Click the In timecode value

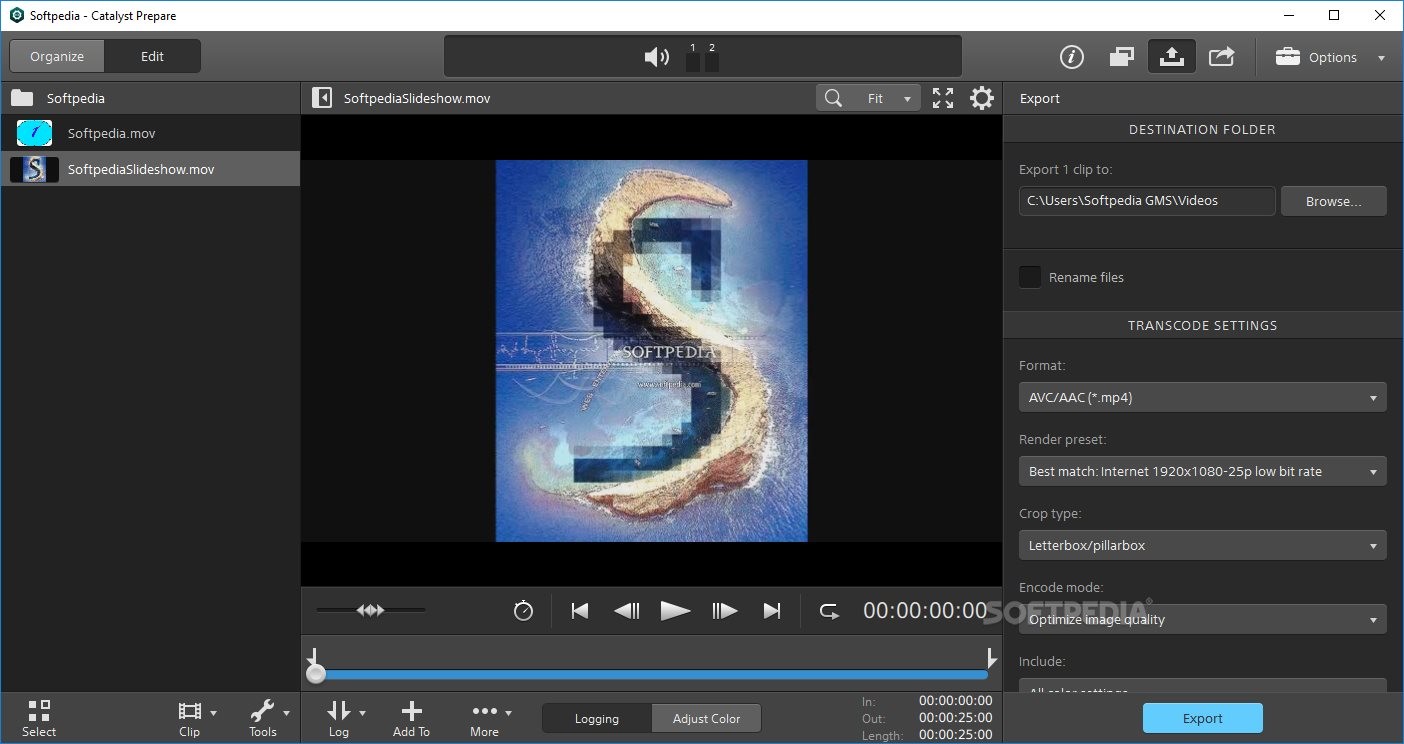955,701
